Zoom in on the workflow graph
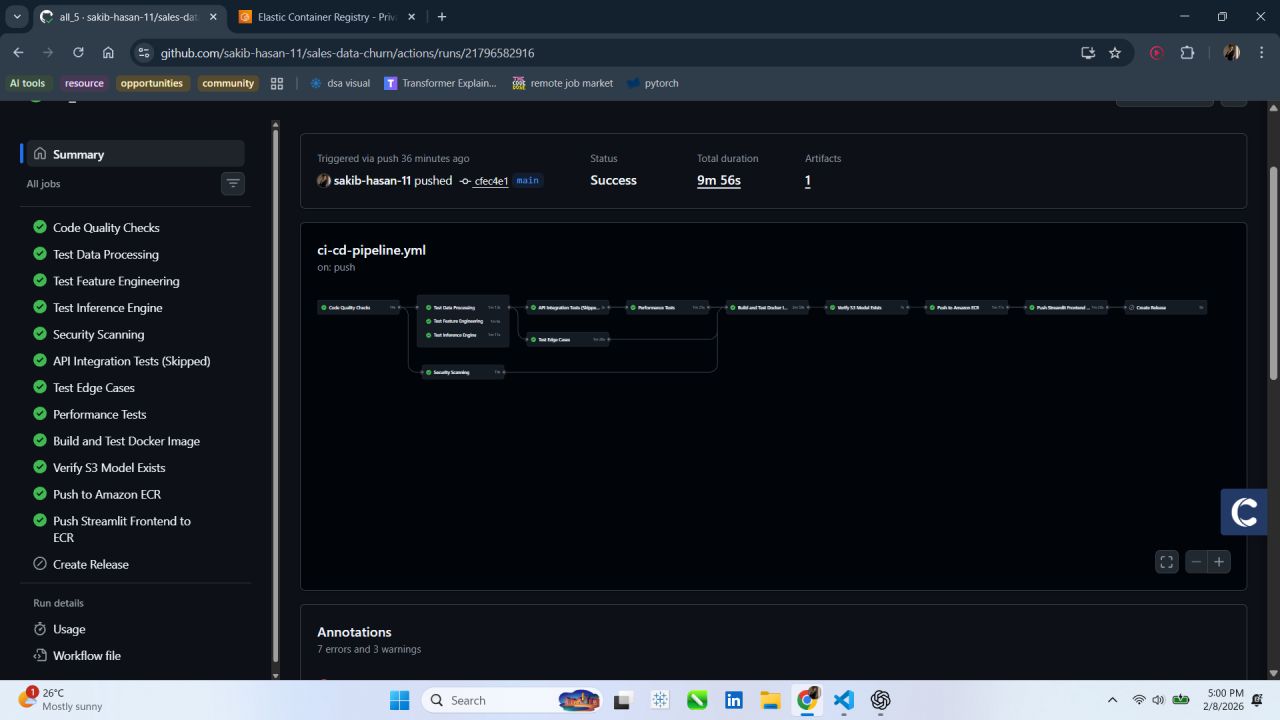 click(x=1219, y=561)
